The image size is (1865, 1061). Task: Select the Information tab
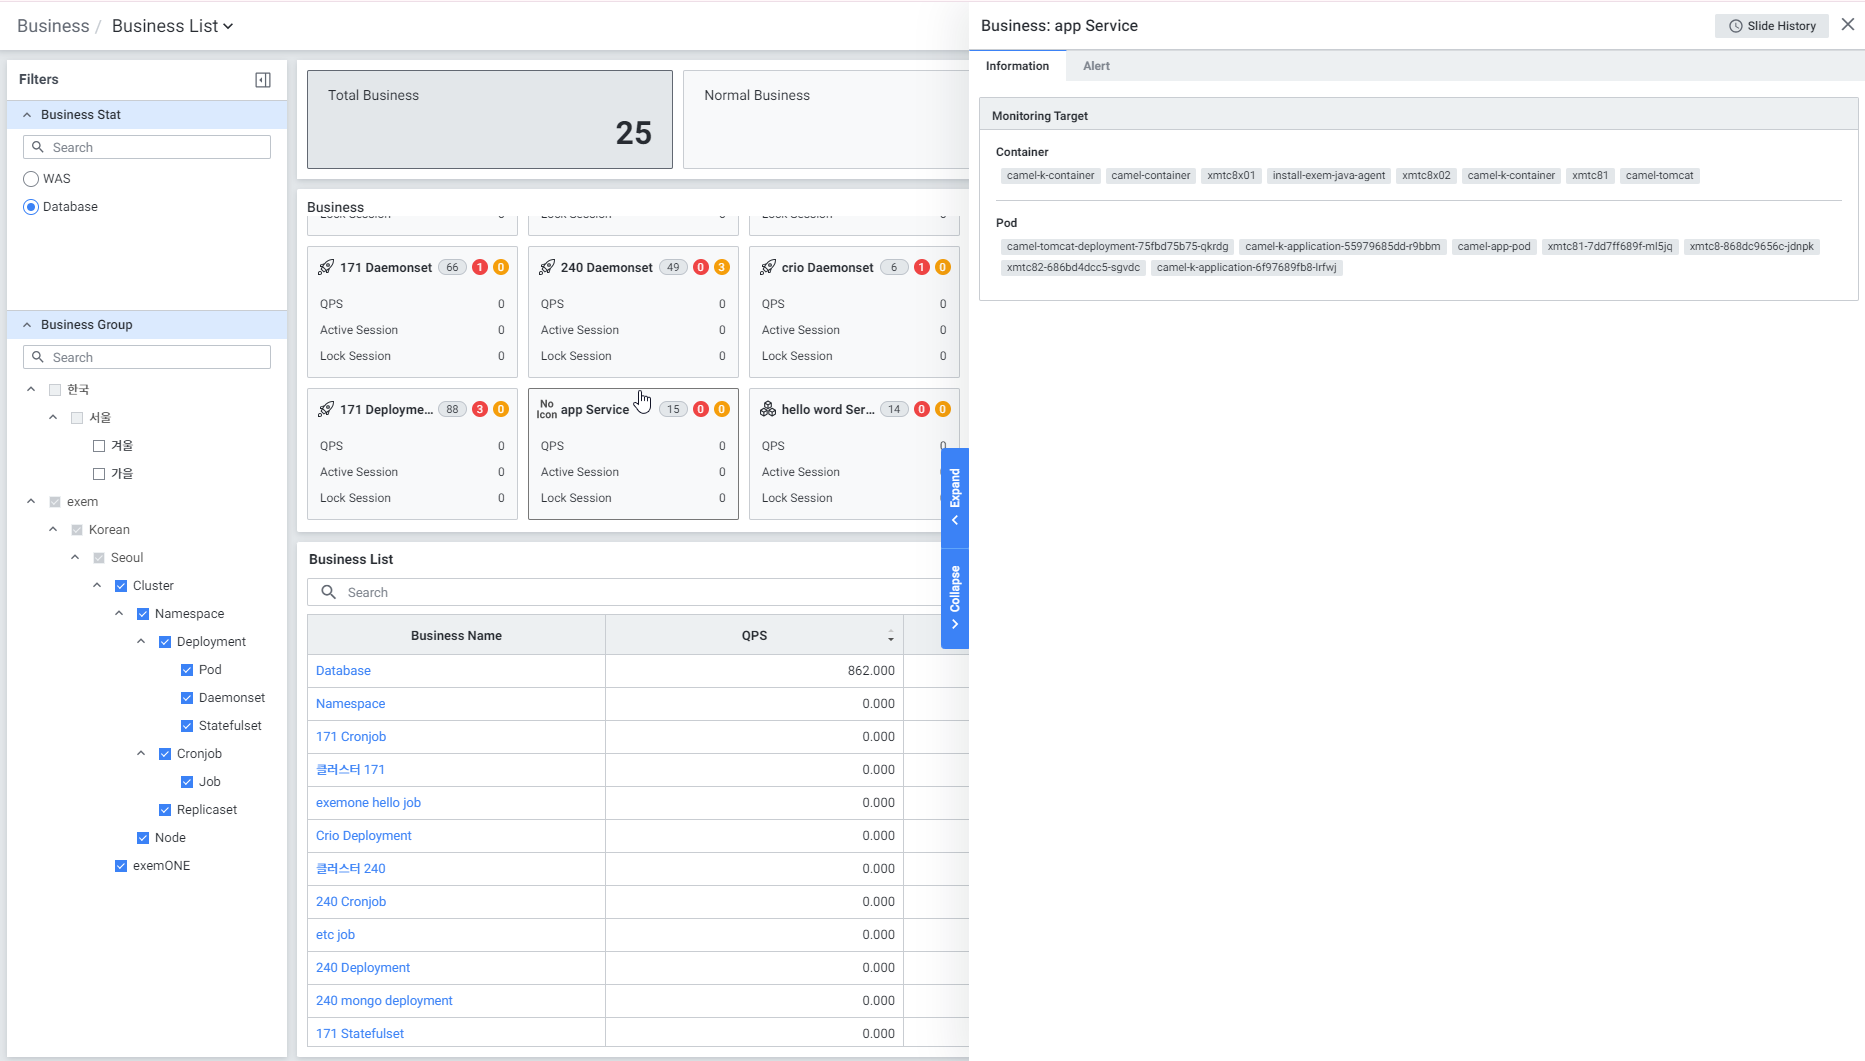click(x=1017, y=66)
